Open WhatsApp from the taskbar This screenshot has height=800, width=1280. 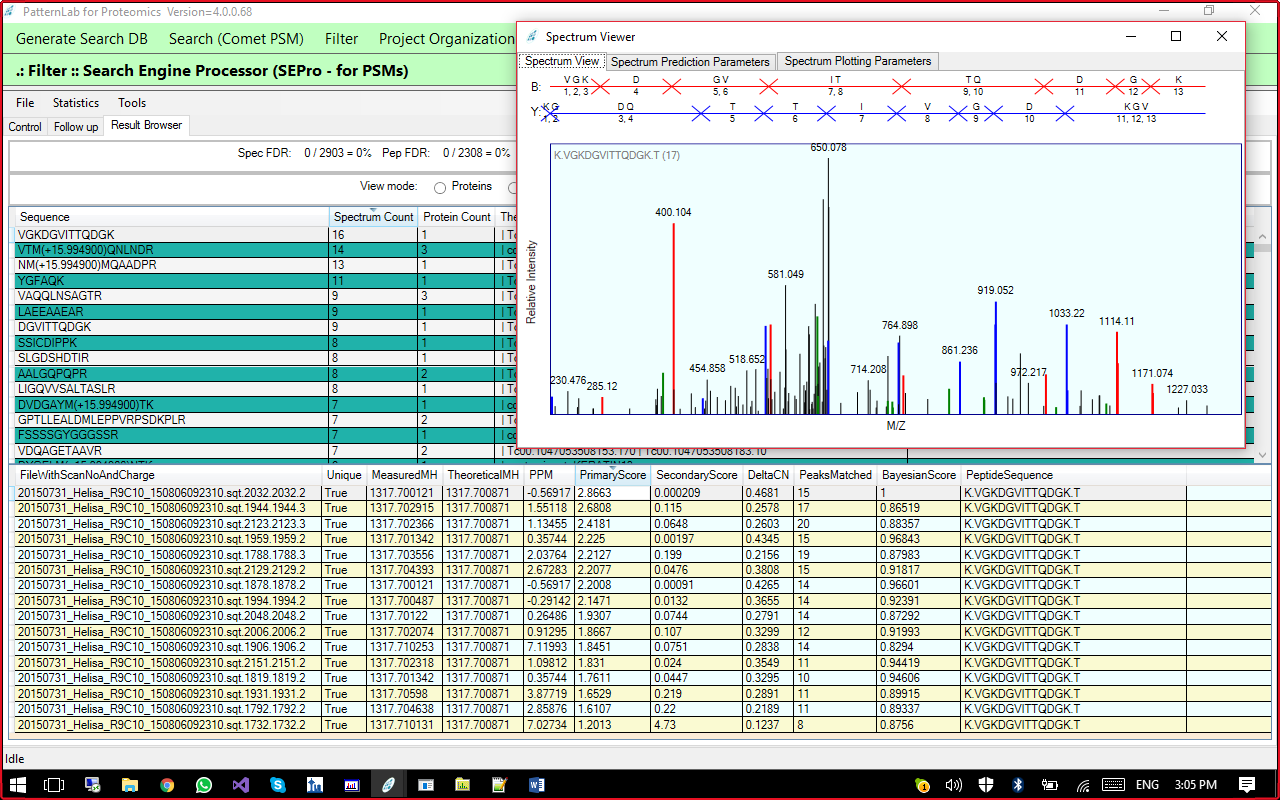204,785
